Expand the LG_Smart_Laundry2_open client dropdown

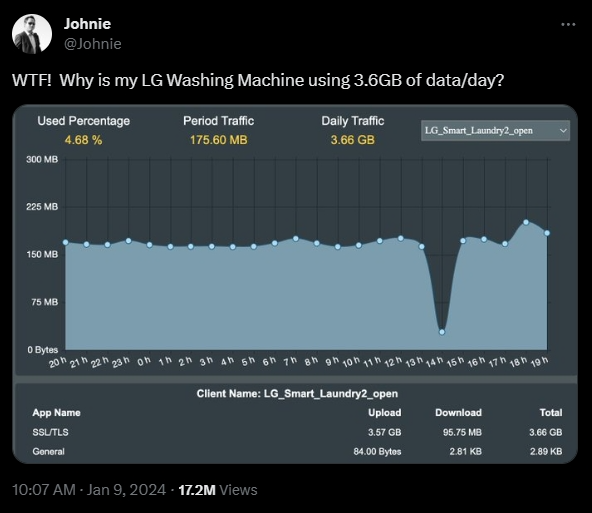pos(495,131)
